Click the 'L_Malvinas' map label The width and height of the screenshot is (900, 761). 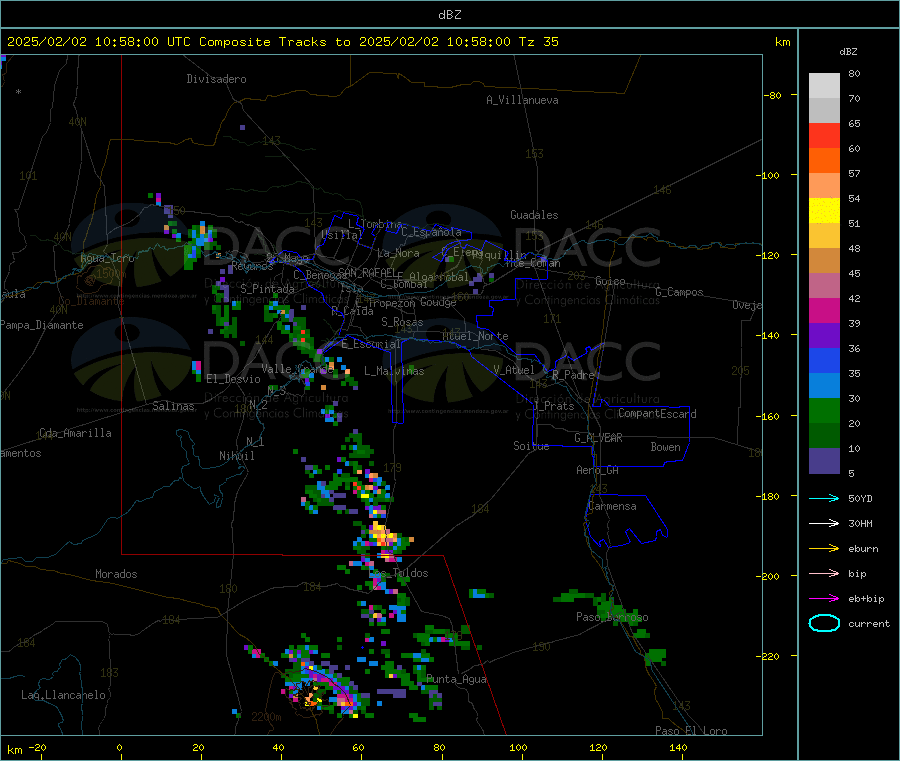pyautogui.click(x=394, y=371)
